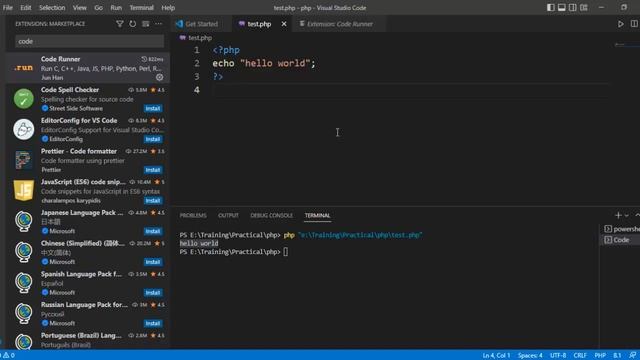Viewport: 640px width, 360px height.
Task: Clear extensions search results icon
Action: [145, 24]
